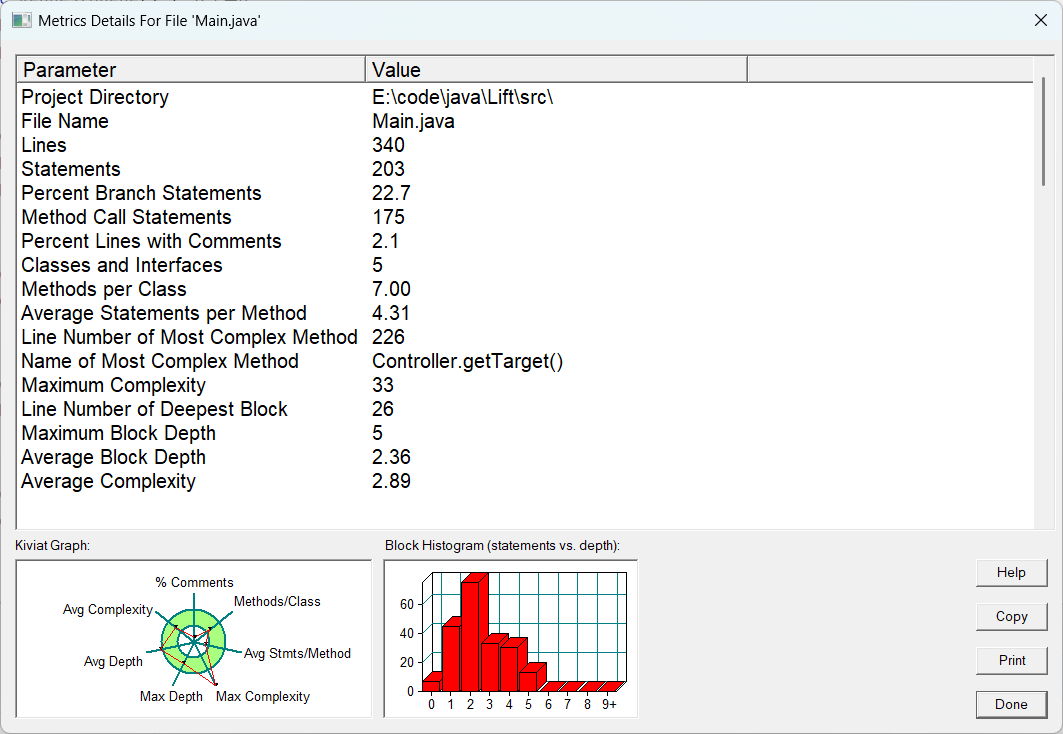Click the Kiviat graph chart
The width and height of the screenshot is (1063, 734).
pos(193,639)
